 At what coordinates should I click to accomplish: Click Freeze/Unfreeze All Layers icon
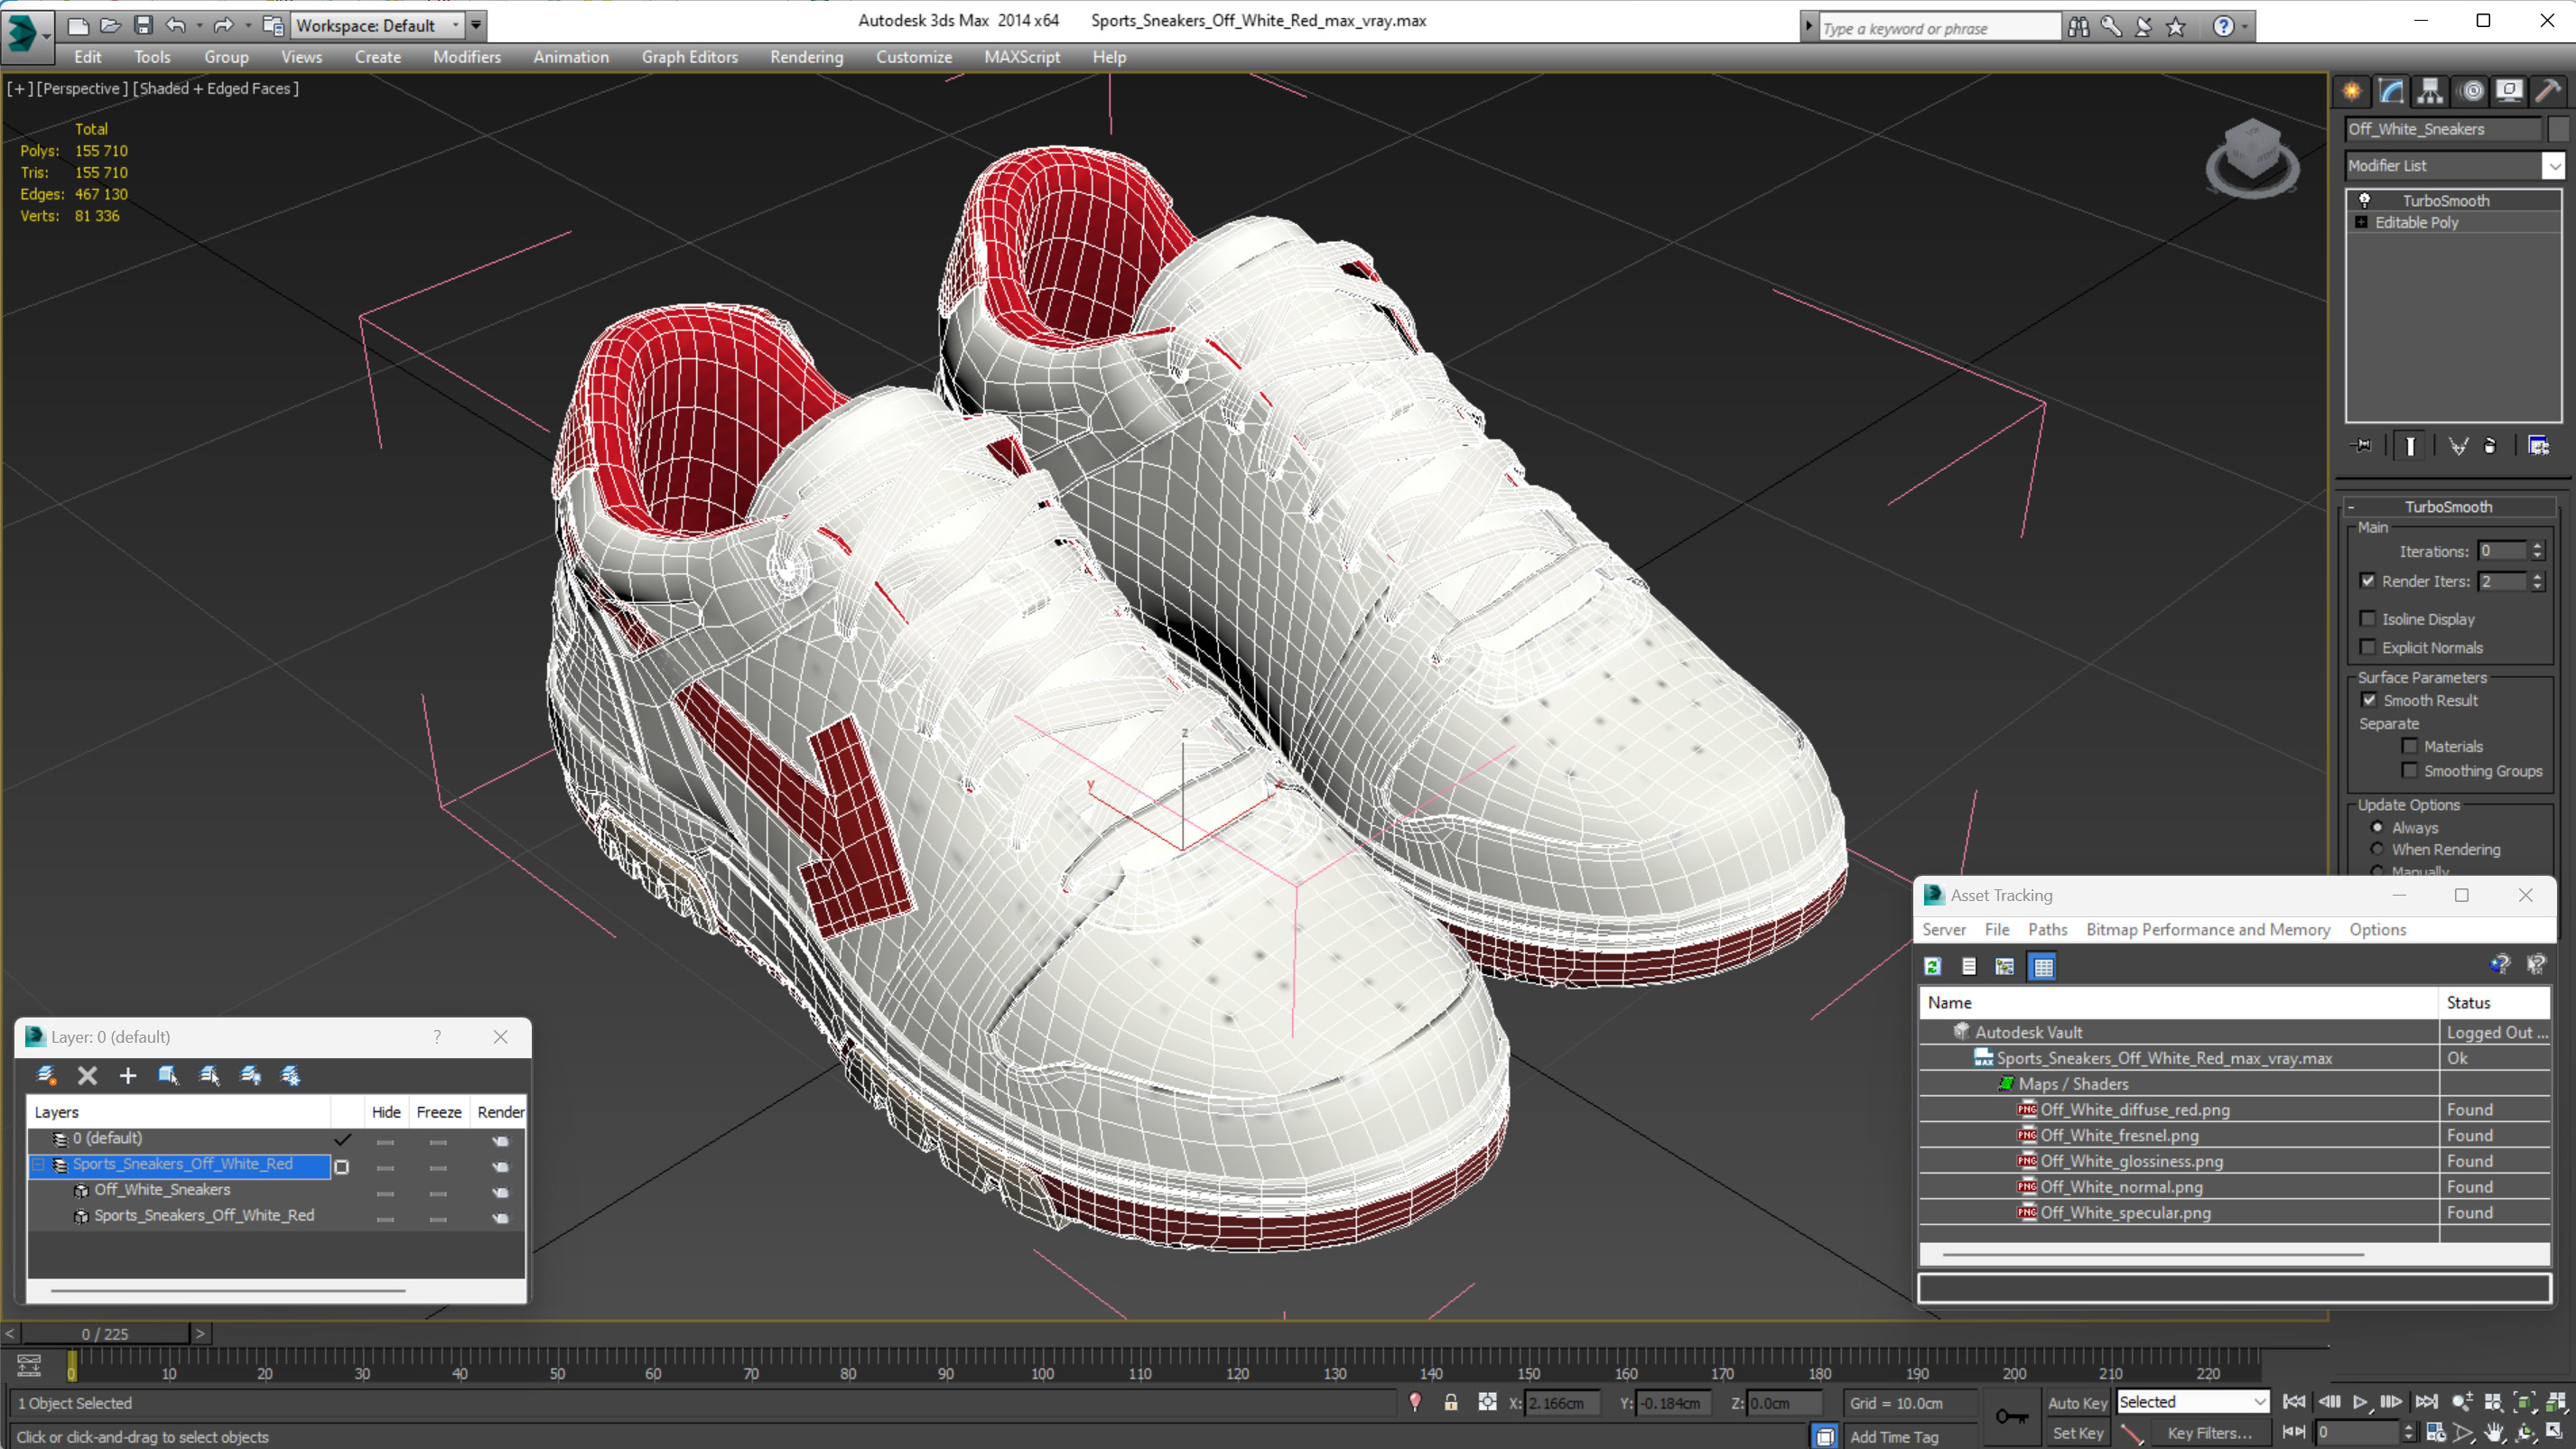point(290,1075)
